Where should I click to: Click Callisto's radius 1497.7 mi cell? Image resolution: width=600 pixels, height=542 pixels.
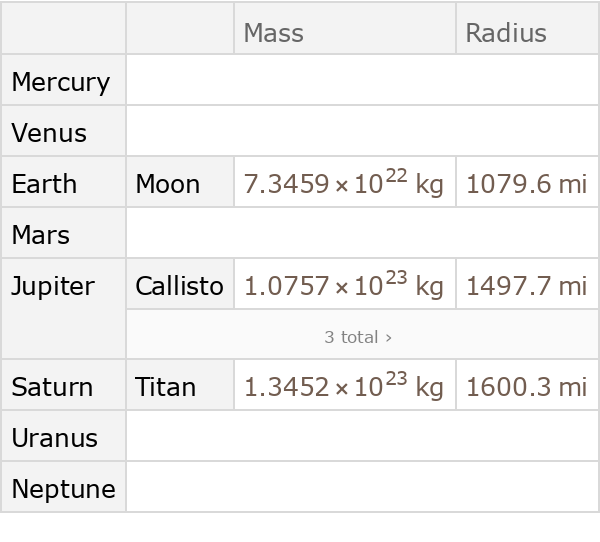(x=526, y=286)
